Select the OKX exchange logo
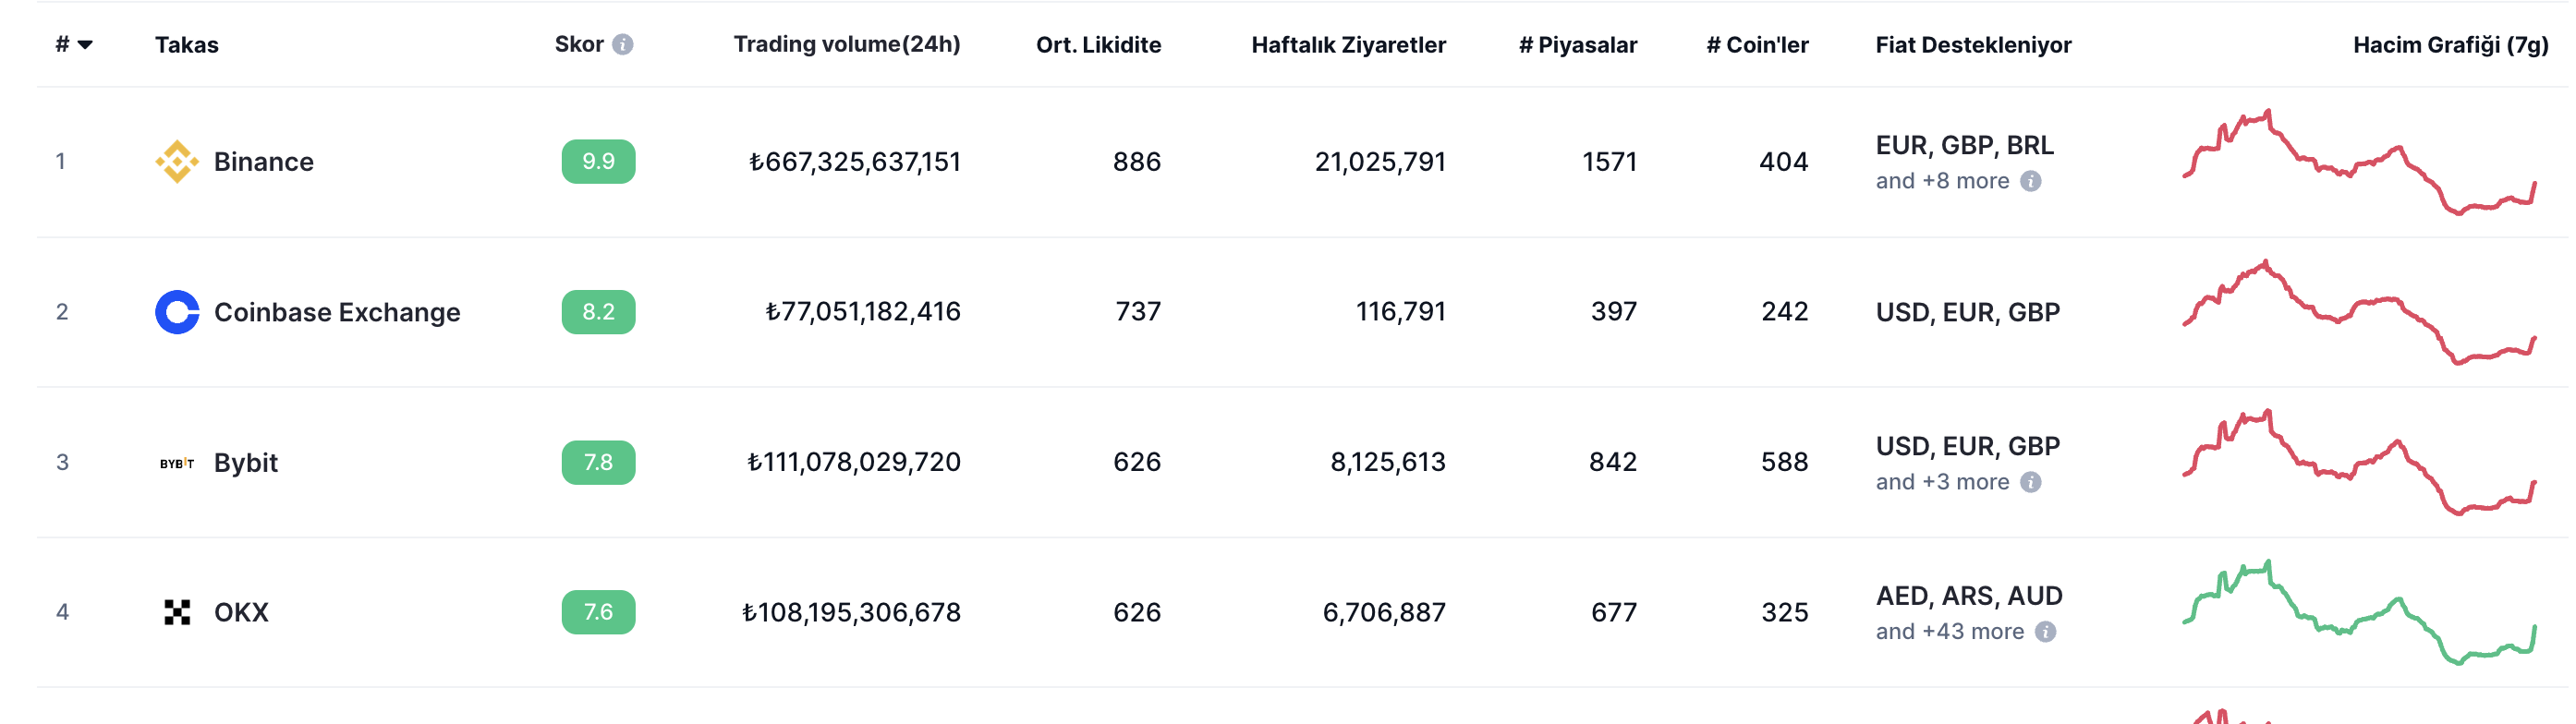 [177, 612]
